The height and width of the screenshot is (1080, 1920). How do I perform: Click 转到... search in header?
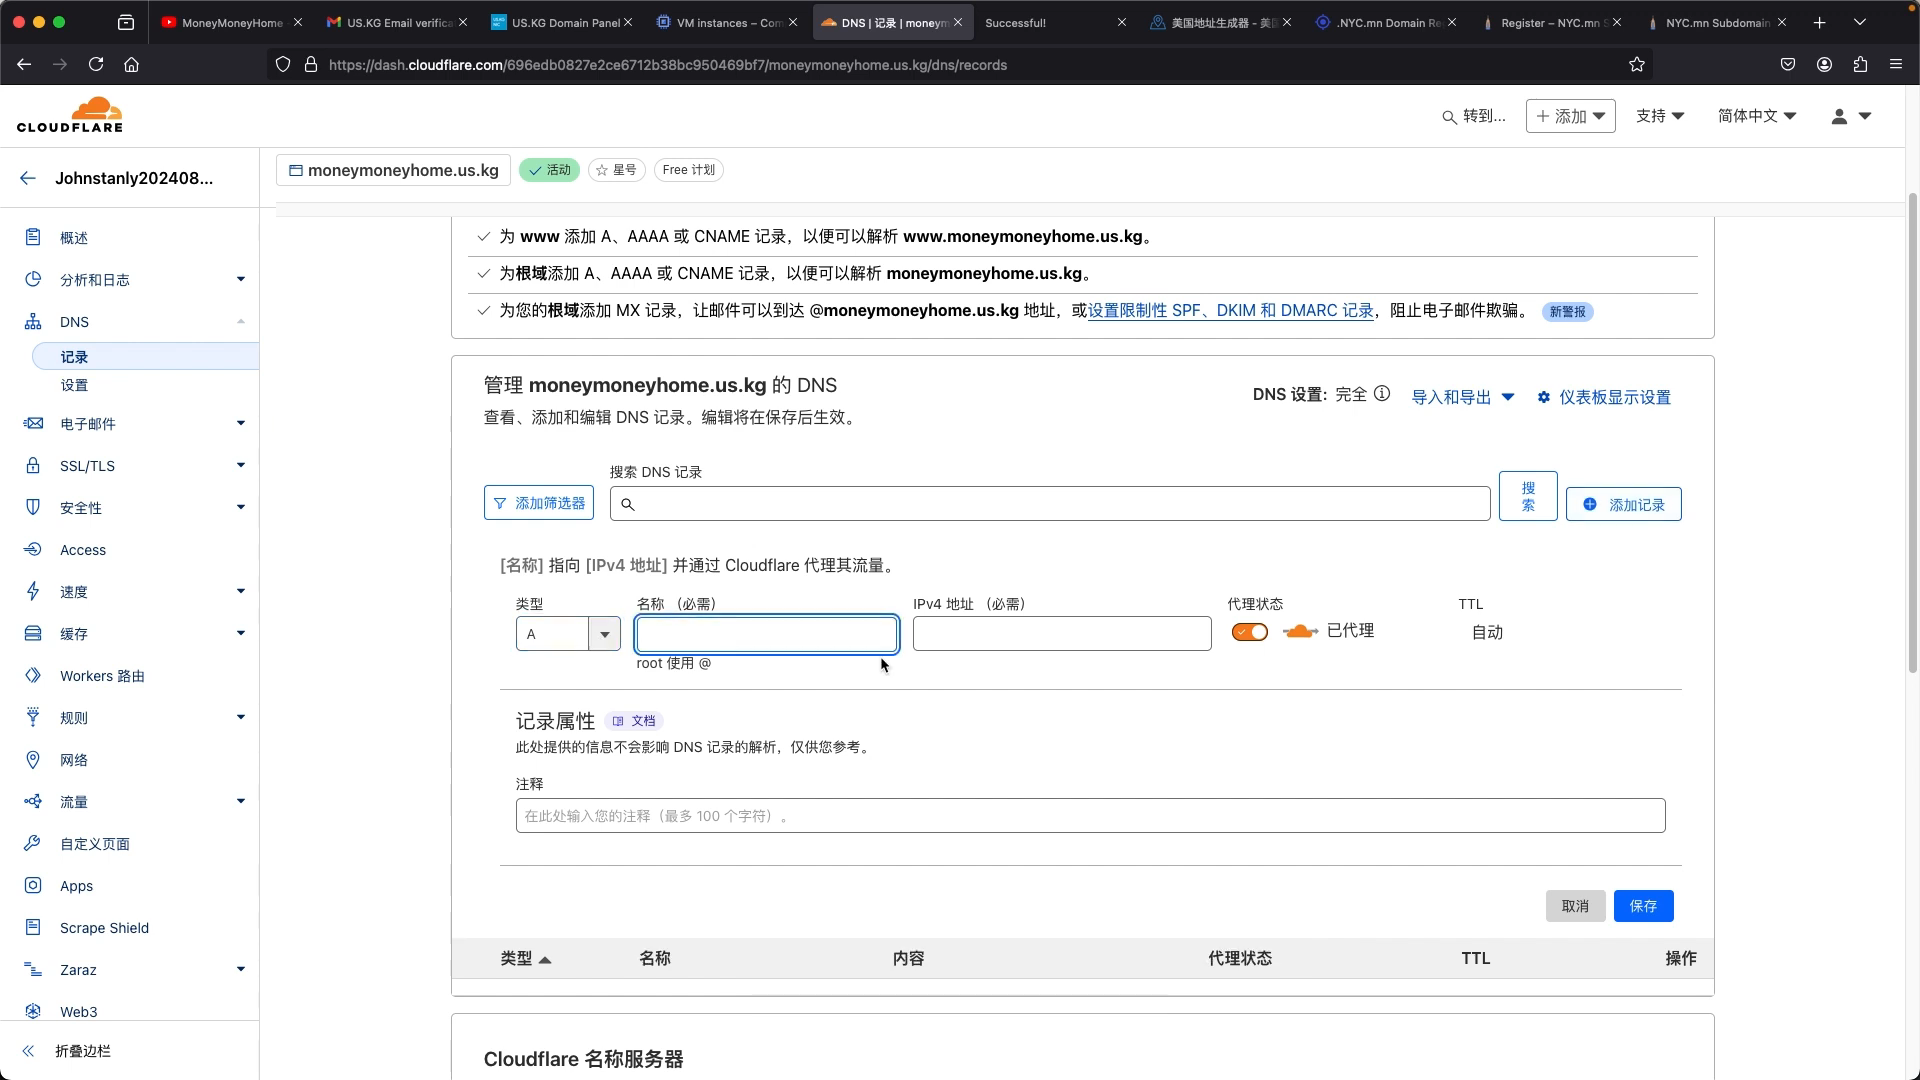click(1473, 116)
